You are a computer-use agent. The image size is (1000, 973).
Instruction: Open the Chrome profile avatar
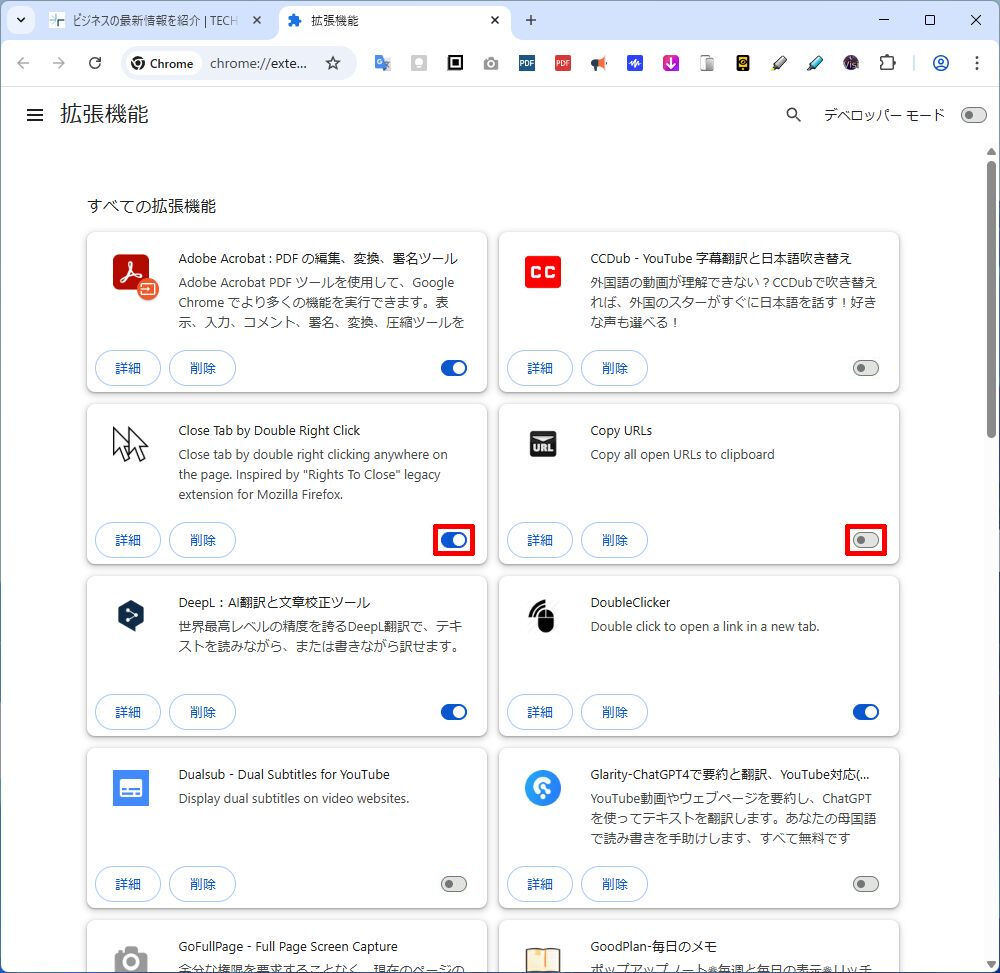pyautogui.click(x=941, y=63)
